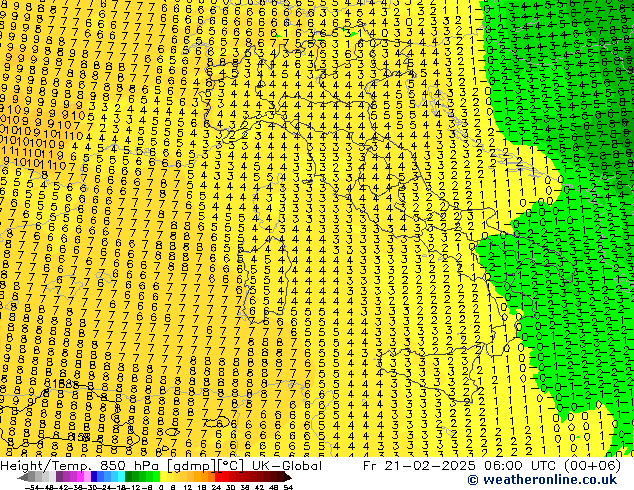Click the '54' value under the color scale

click(288, 488)
